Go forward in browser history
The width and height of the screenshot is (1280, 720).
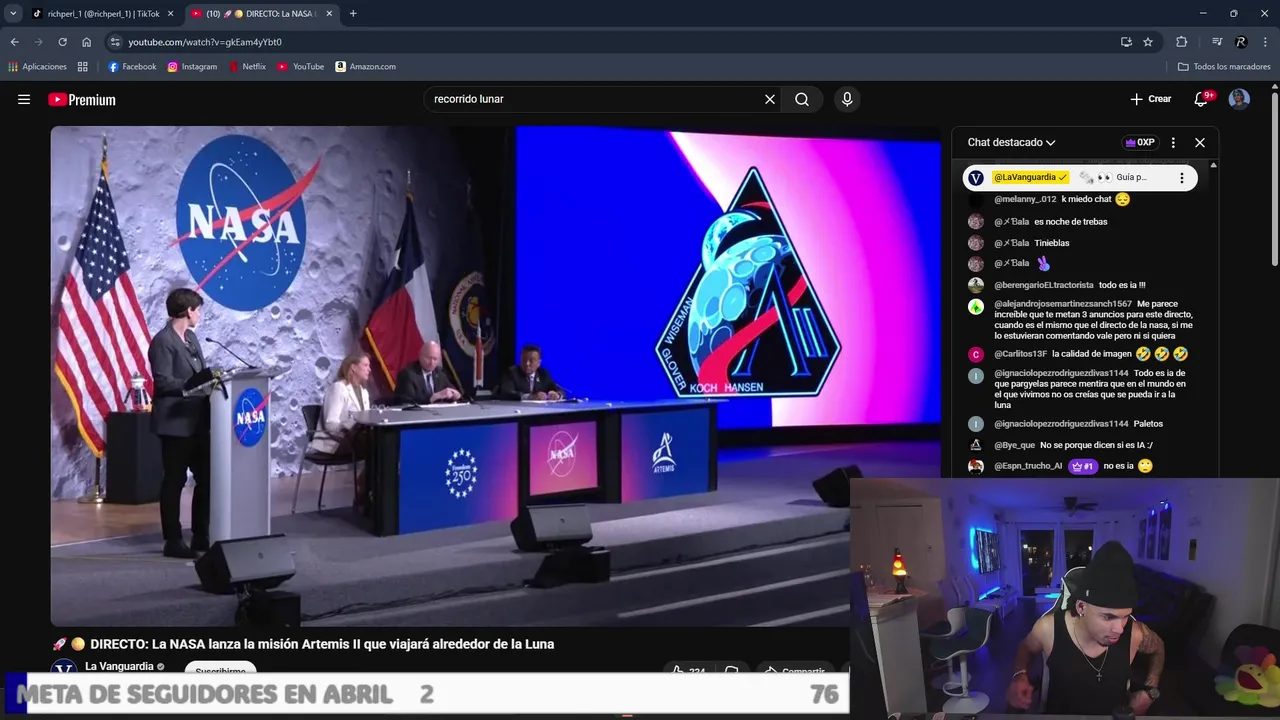tap(38, 42)
